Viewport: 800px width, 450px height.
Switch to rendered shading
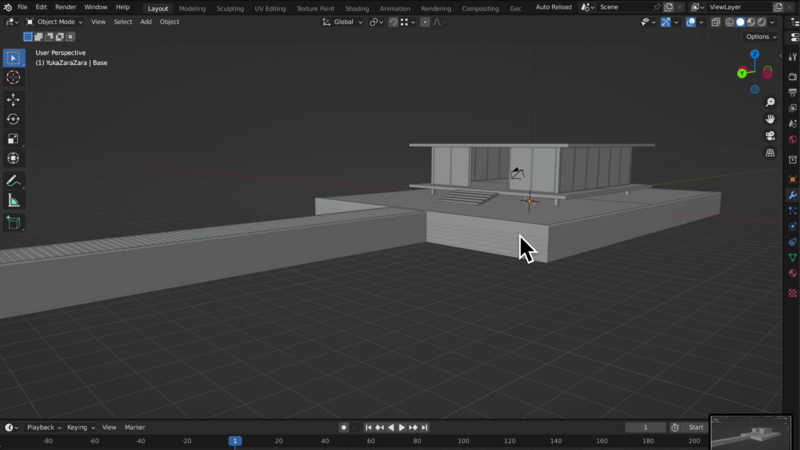point(762,22)
